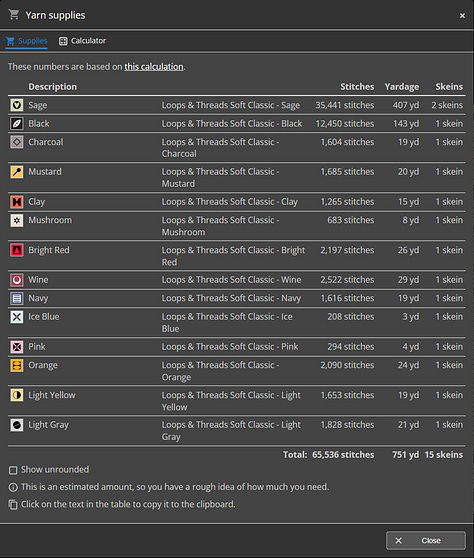This screenshot has height=558, width=474.
Task: Copy the '1,604 stitches' cell
Action: [x=347, y=142]
